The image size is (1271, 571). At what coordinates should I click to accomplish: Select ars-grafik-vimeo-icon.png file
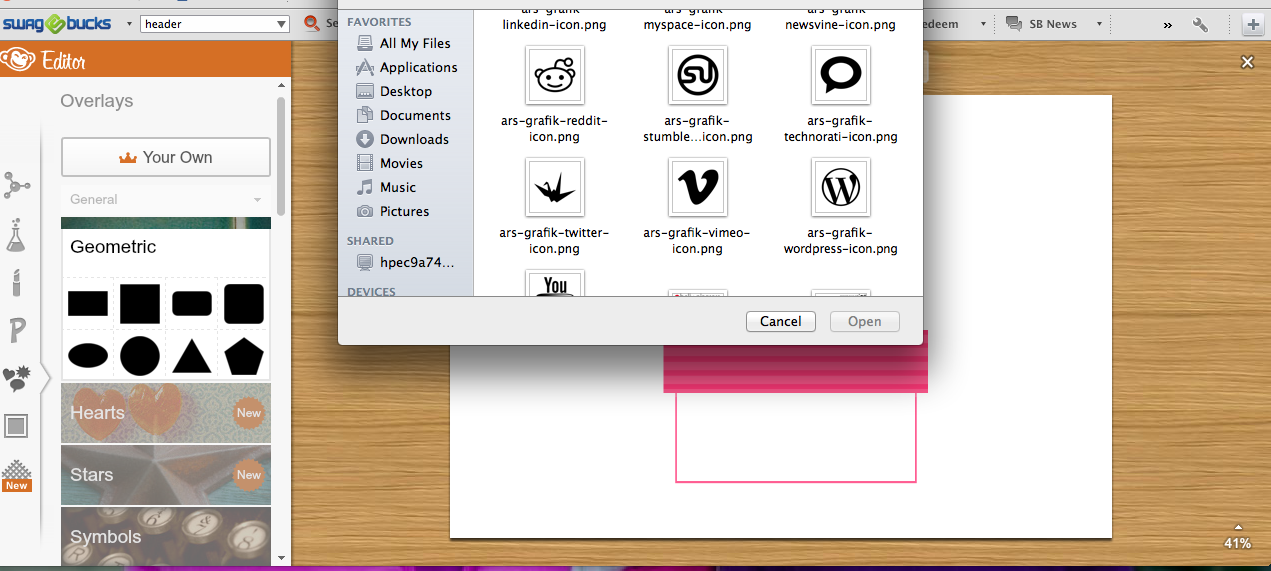(x=698, y=187)
